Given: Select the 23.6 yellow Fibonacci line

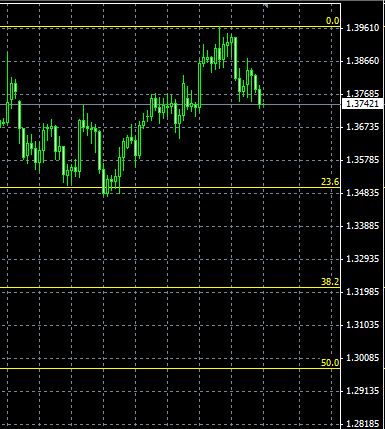Looking at the screenshot, I should [x=170, y=187].
